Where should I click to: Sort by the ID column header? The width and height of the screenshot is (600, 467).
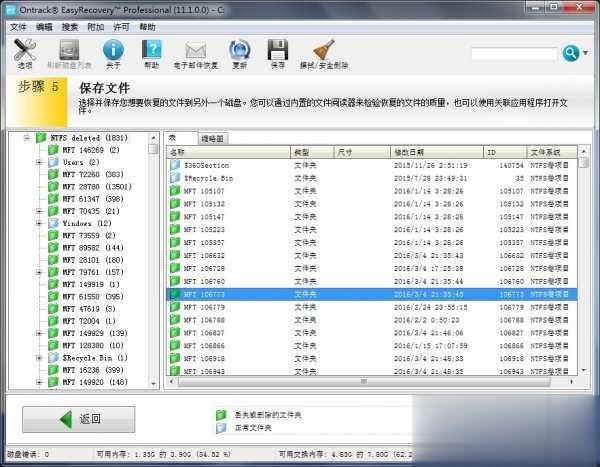[x=505, y=152]
